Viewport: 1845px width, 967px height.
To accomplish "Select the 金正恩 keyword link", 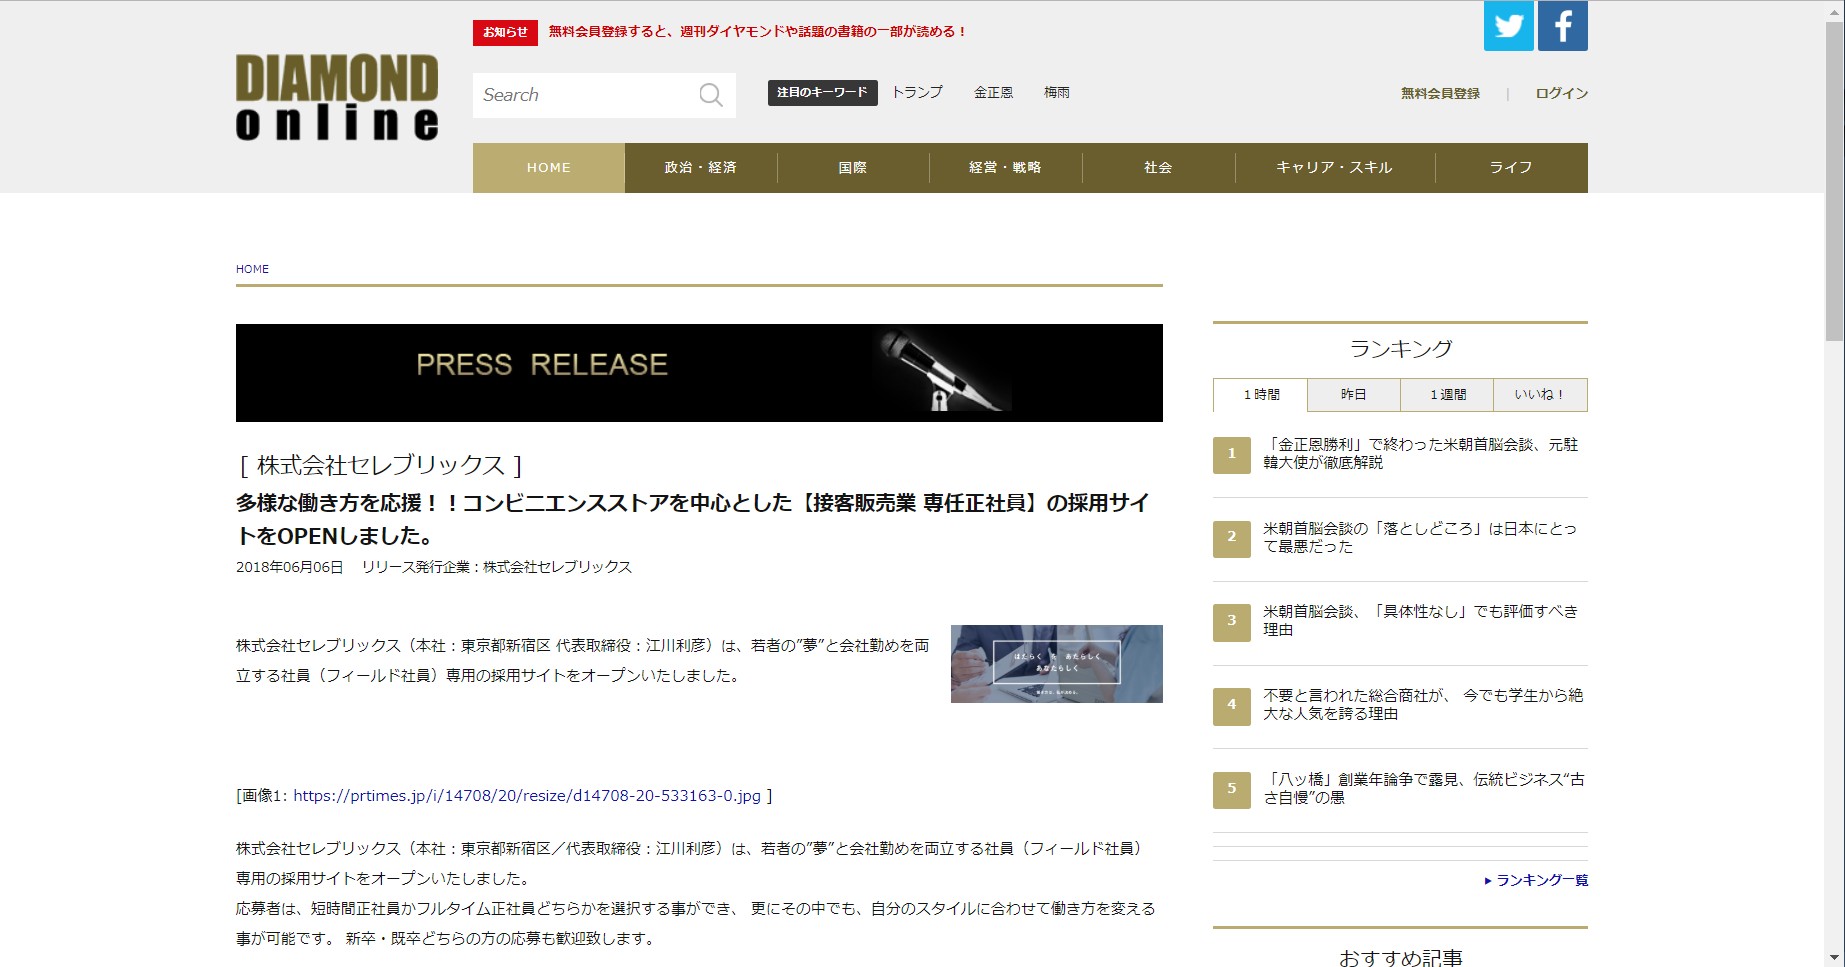I will click(993, 92).
